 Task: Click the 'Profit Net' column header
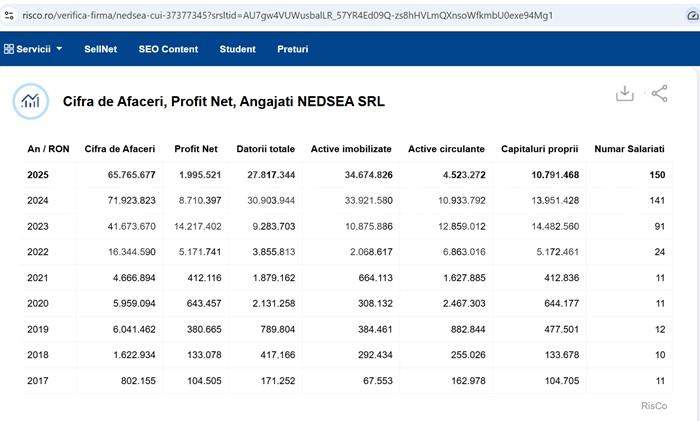[196, 149]
